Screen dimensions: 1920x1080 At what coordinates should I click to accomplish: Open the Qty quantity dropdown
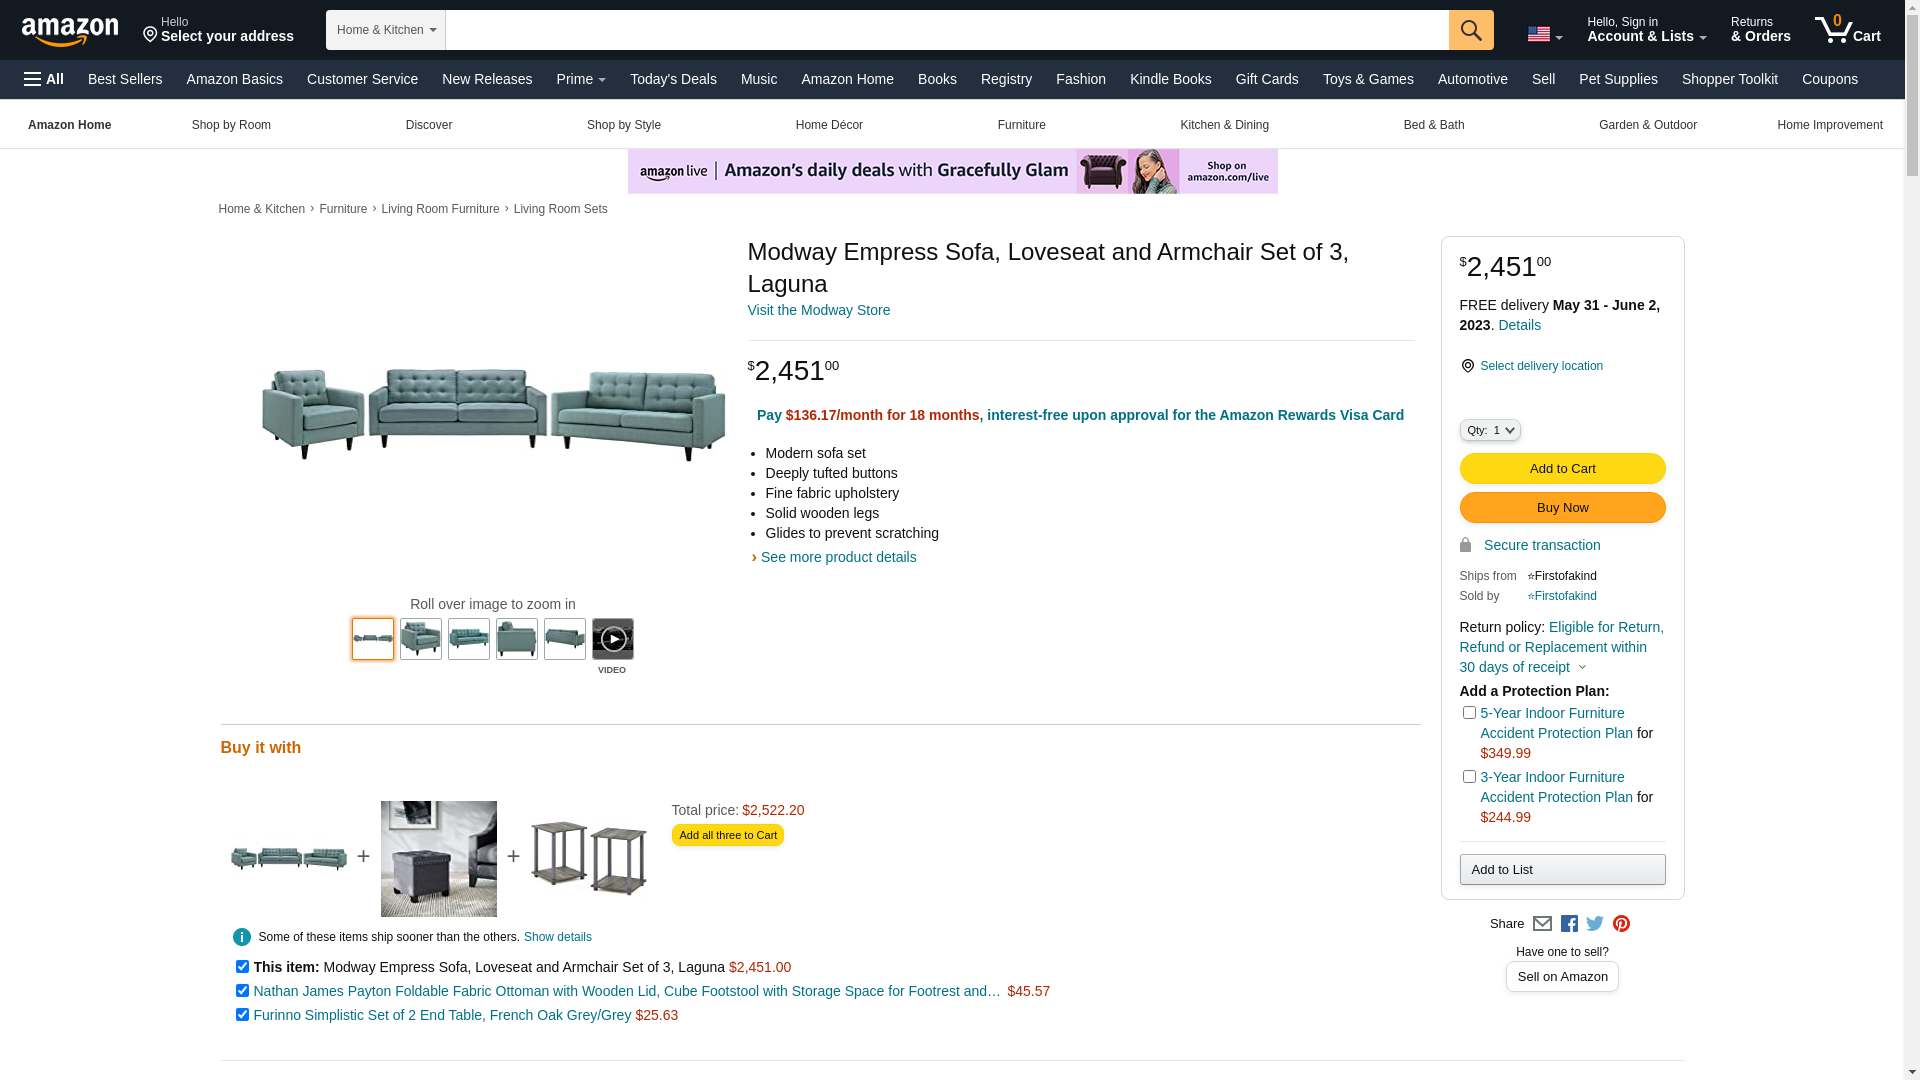pos(1490,430)
